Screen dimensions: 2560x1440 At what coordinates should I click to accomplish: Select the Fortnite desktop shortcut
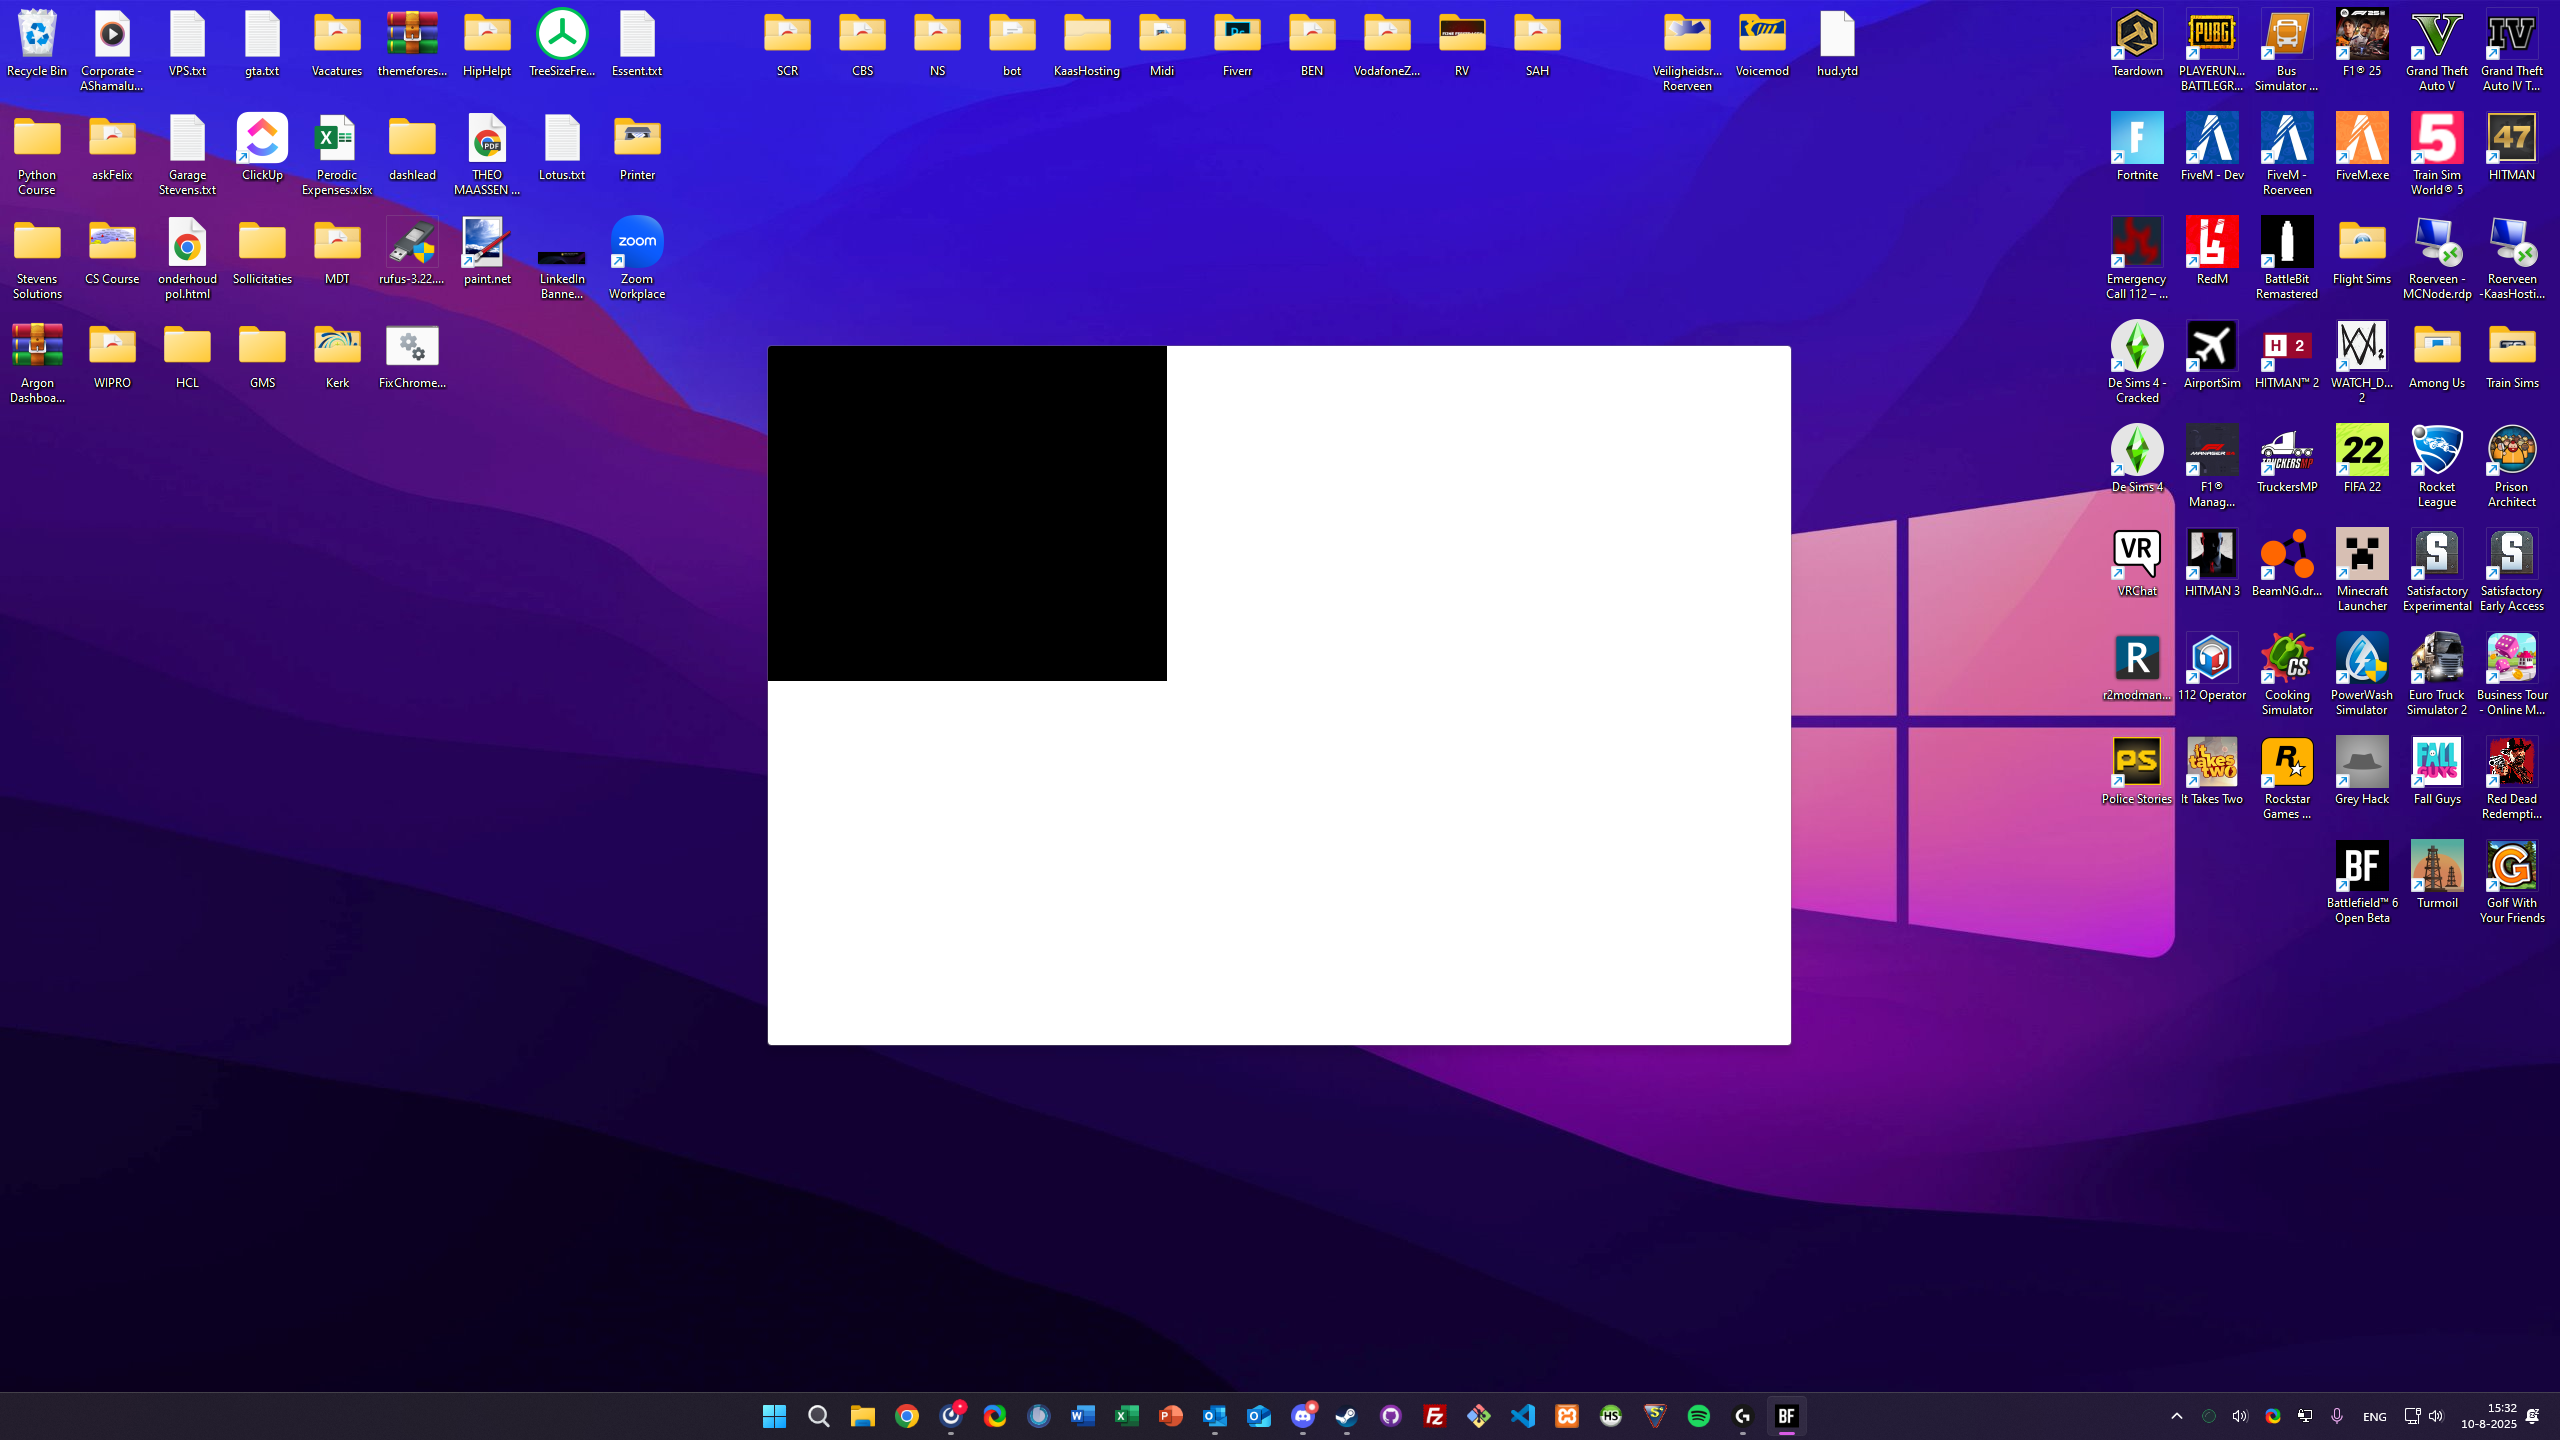2136,147
